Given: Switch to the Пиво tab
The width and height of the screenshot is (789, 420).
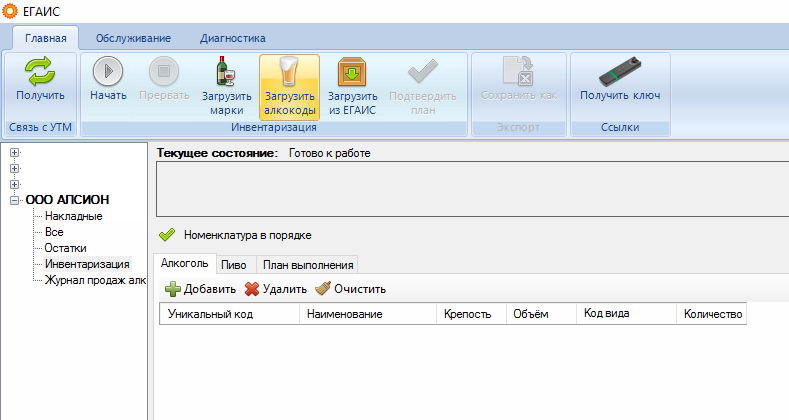Looking at the screenshot, I should point(234,265).
